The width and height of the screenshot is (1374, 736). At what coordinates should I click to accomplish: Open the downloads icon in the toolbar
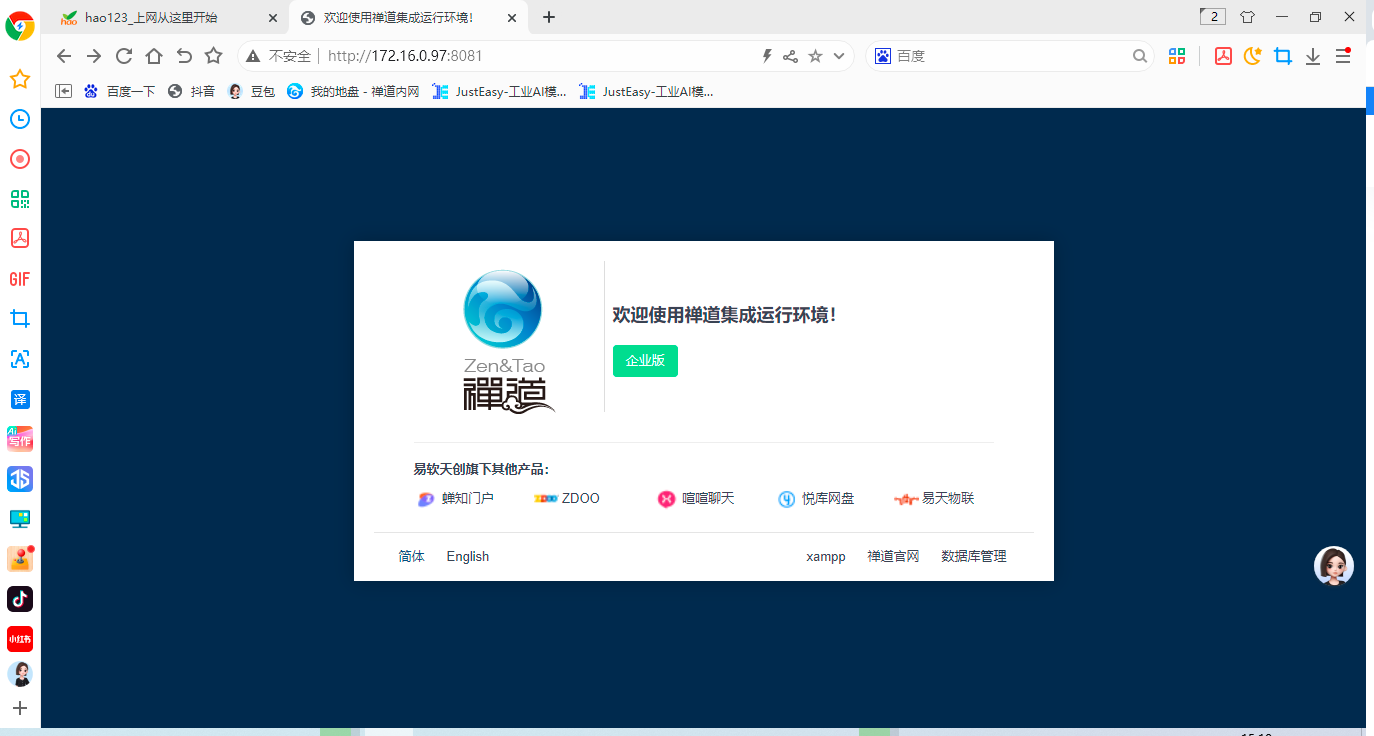[1313, 56]
